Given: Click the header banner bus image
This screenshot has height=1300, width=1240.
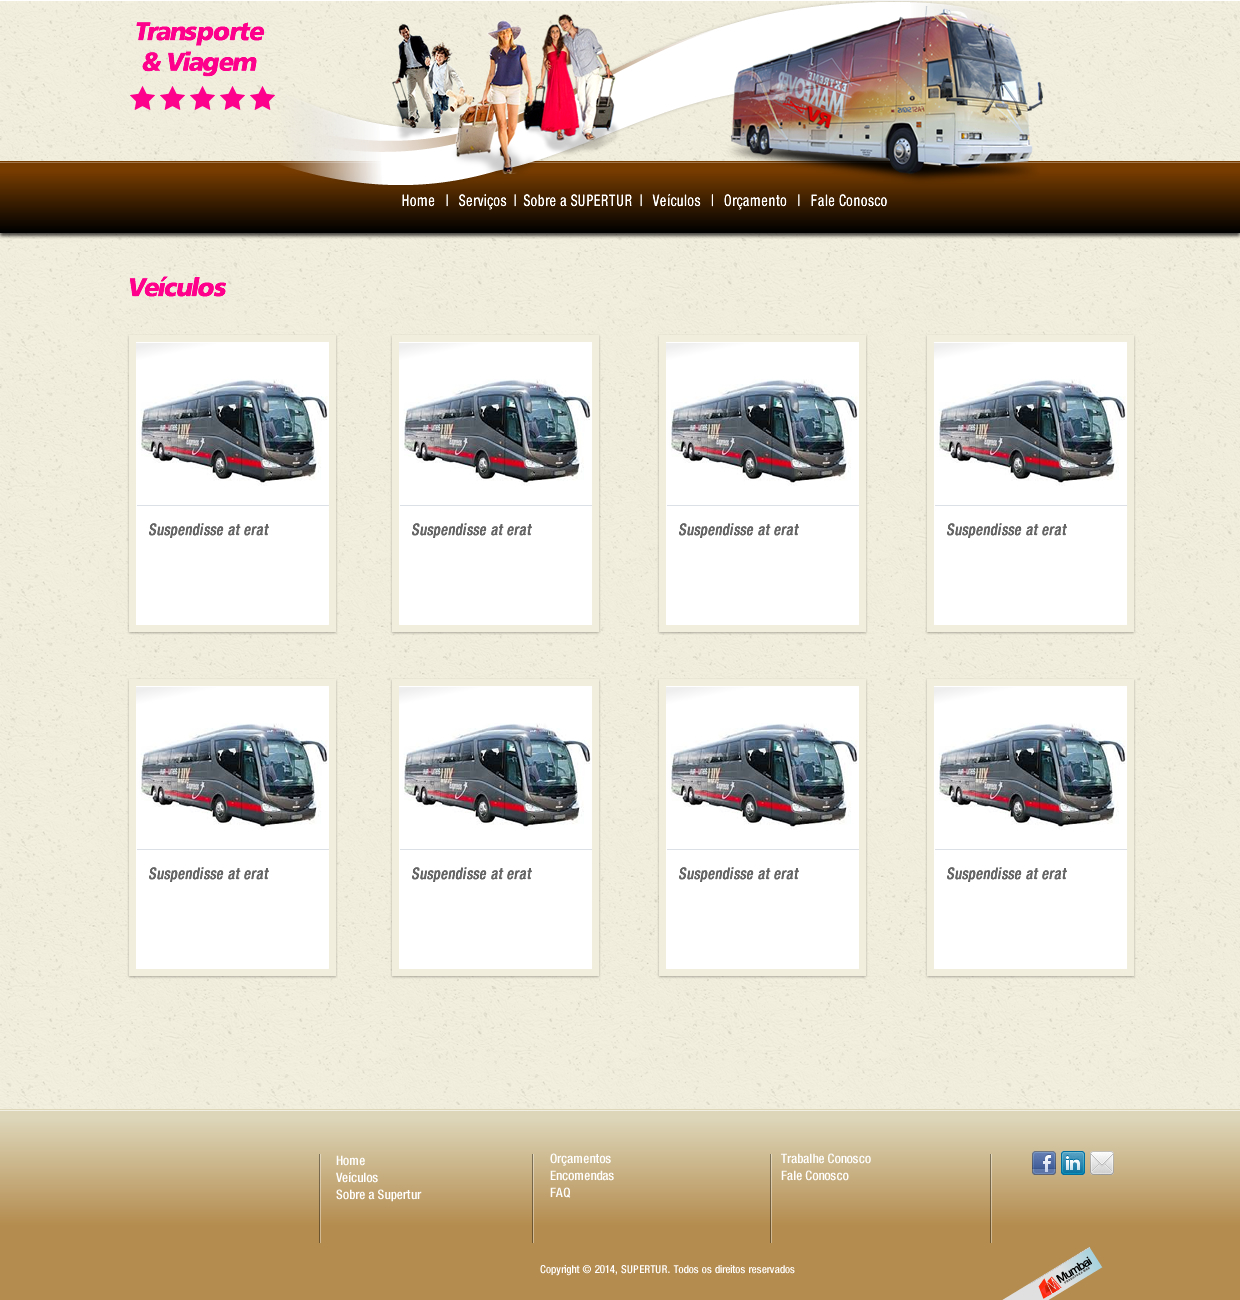Looking at the screenshot, I should coord(885,95).
